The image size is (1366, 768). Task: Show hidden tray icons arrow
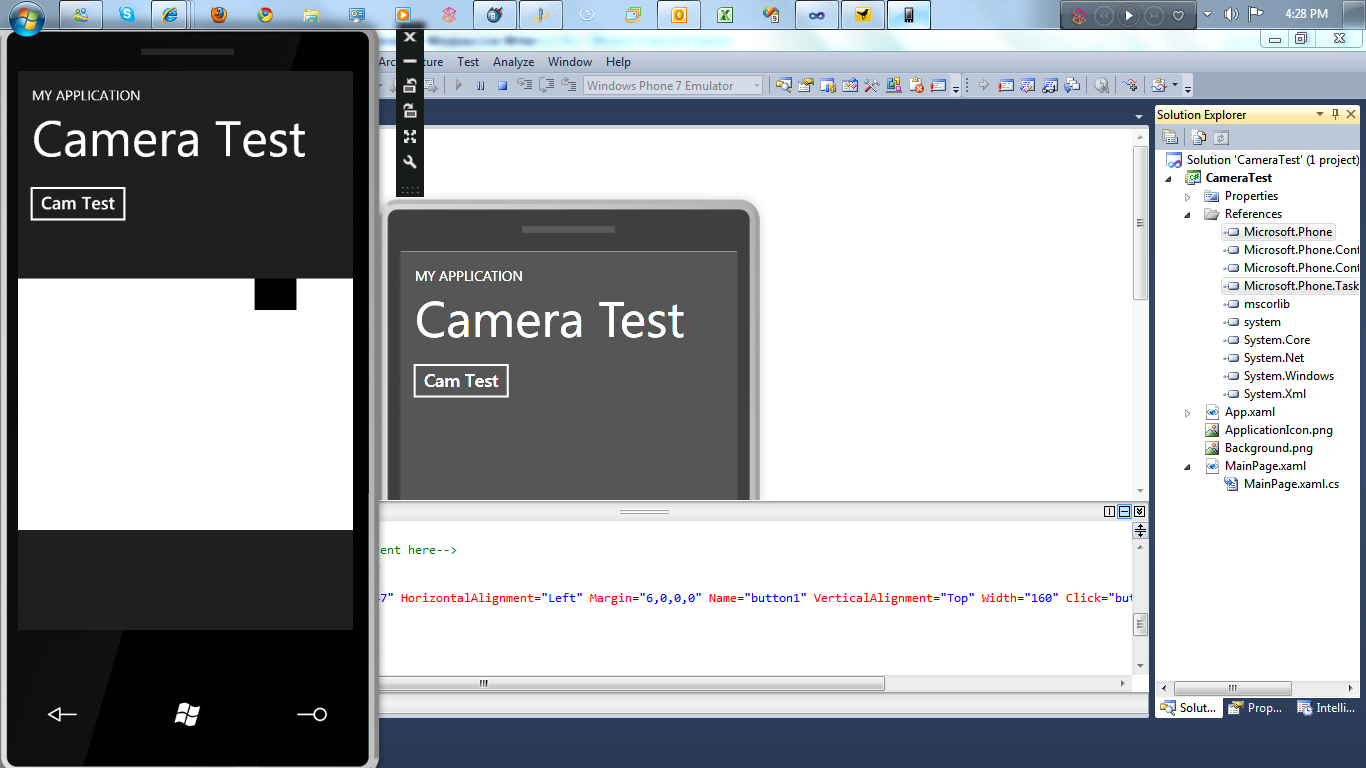click(x=1208, y=14)
